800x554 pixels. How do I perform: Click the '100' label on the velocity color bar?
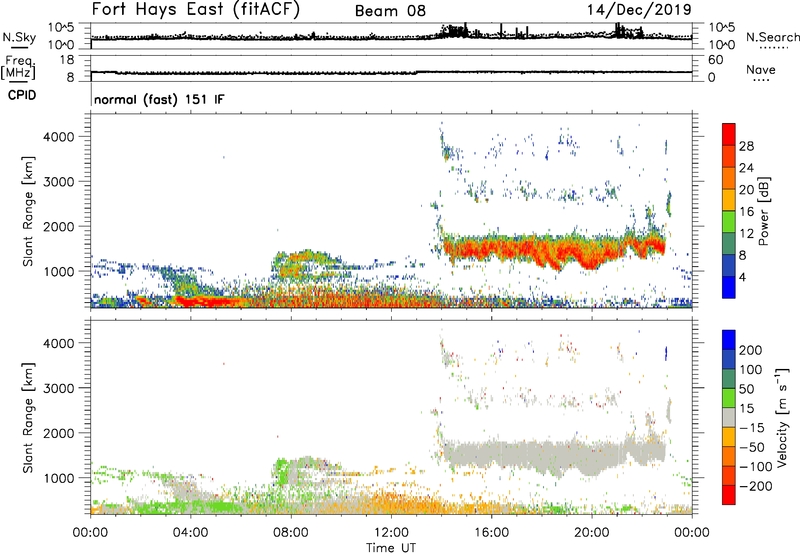751,370
